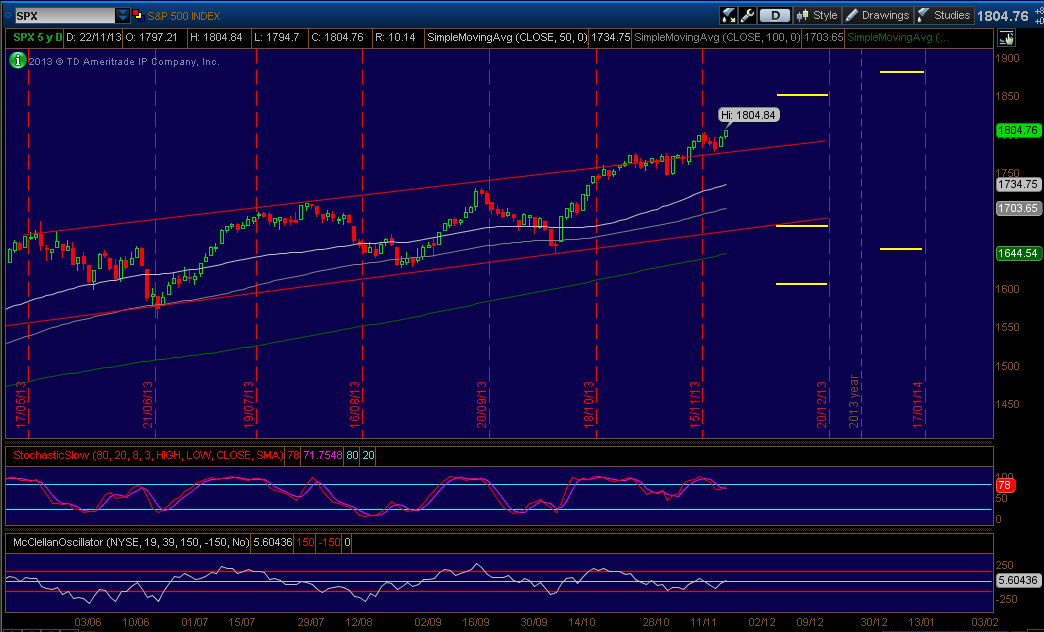The width and height of the screenshot is (1044, 632).
Task: Click the SPX 5 y D timeframe label
Action: pos(37,37)
